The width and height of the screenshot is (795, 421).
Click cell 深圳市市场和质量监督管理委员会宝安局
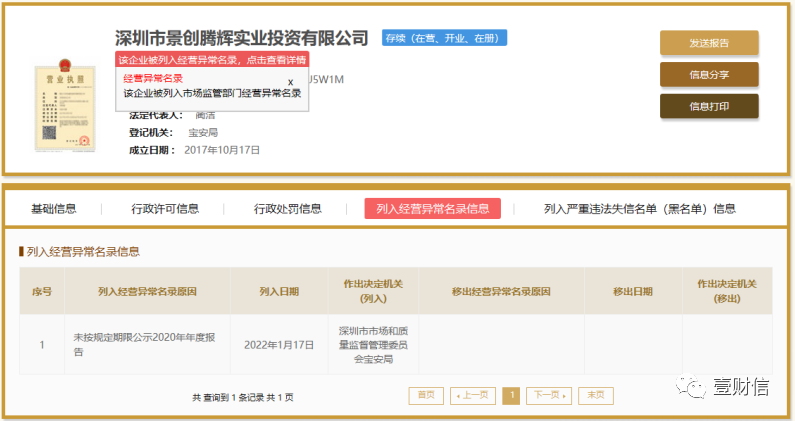pyautogui.click(x=373, y=345)
